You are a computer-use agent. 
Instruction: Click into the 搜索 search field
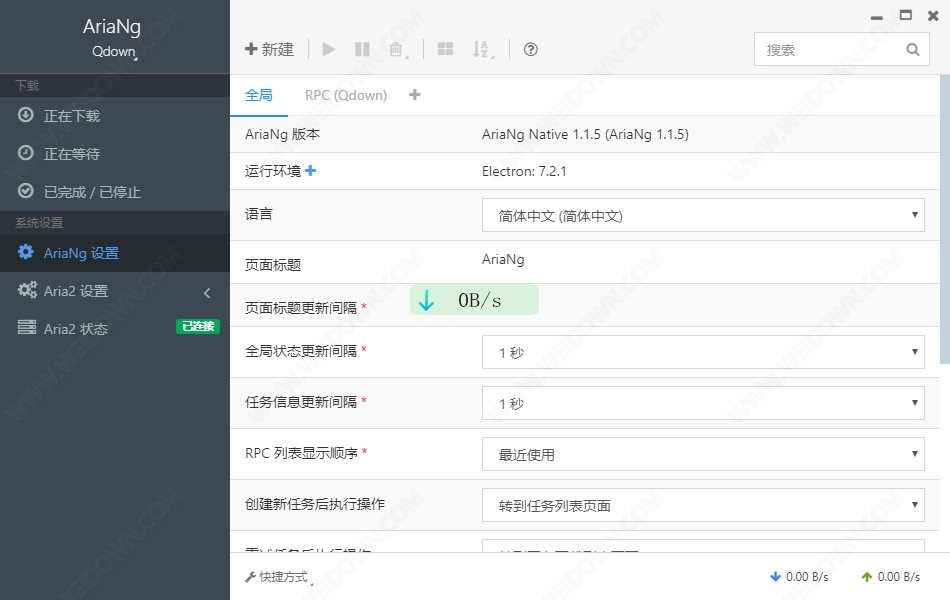(x=828, y=49)
